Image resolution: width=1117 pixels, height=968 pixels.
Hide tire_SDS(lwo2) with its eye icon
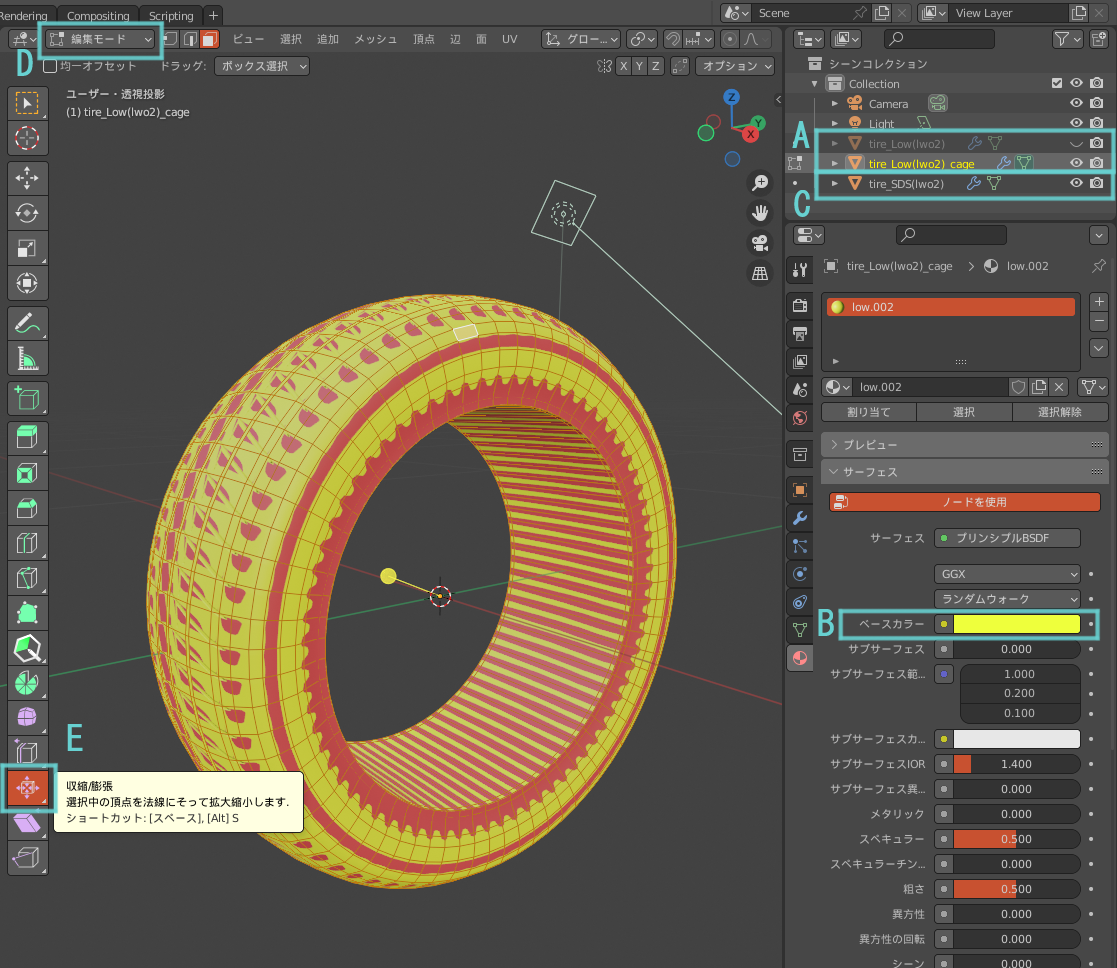[x=1076, y=183]
